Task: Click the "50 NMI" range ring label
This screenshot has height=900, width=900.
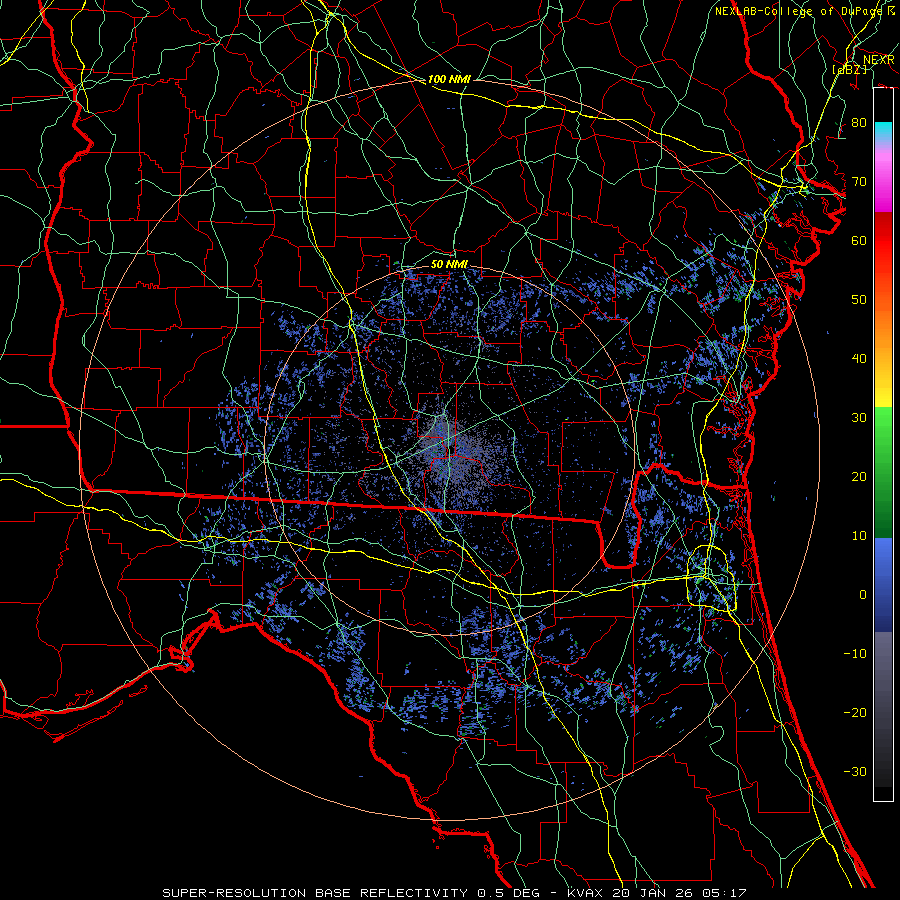Action: [x=449, y=264]
